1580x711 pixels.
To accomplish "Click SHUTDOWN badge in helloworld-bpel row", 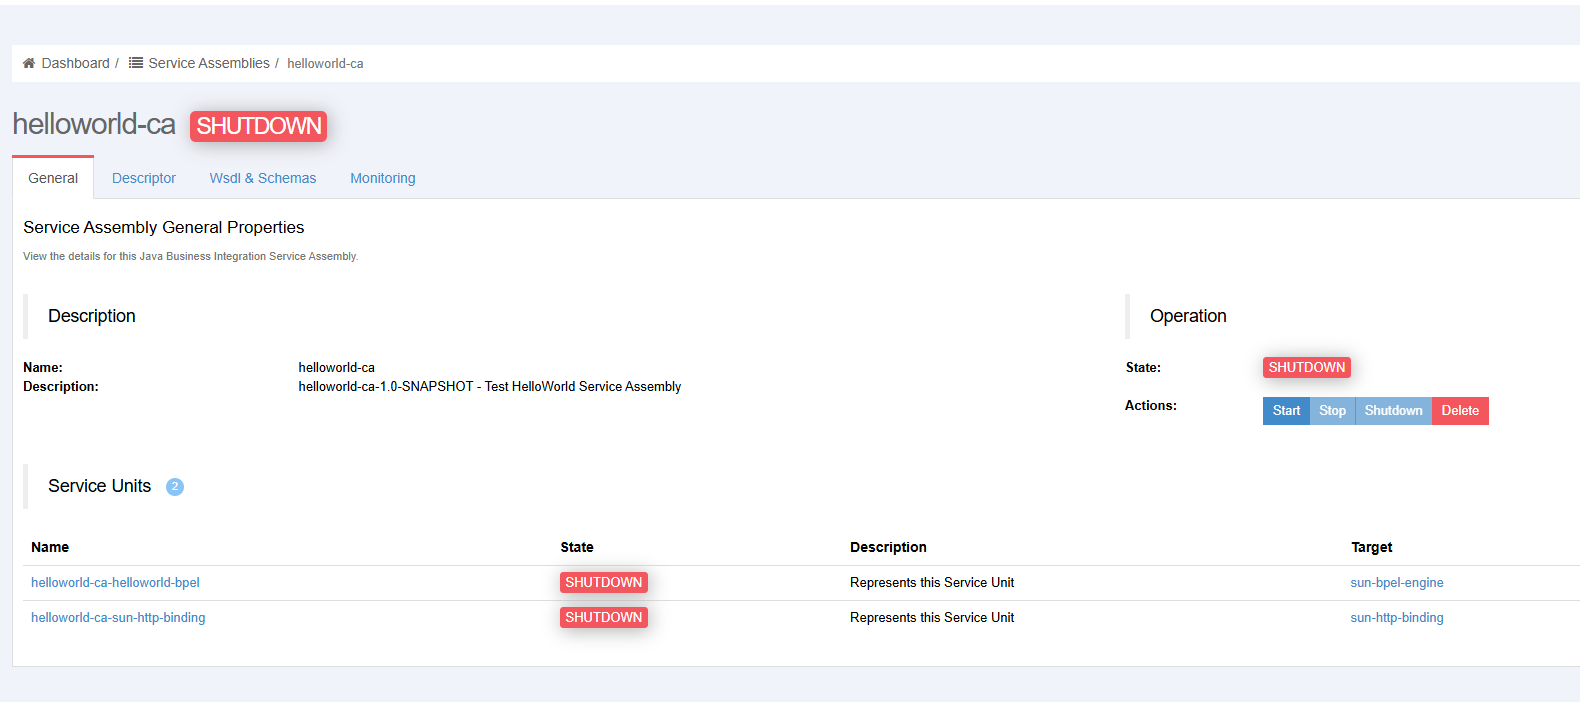I will tap(604, 583).
